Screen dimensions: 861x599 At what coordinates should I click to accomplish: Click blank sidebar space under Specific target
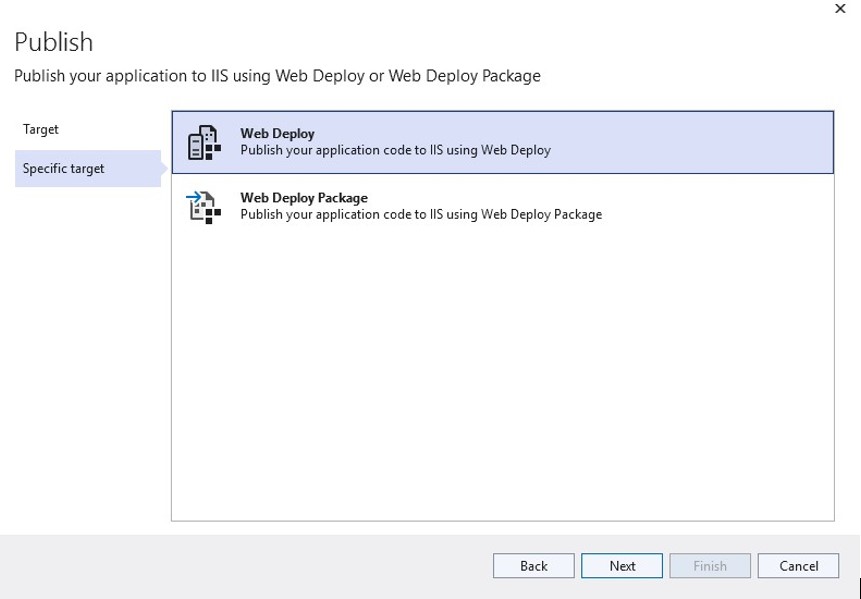85,350
